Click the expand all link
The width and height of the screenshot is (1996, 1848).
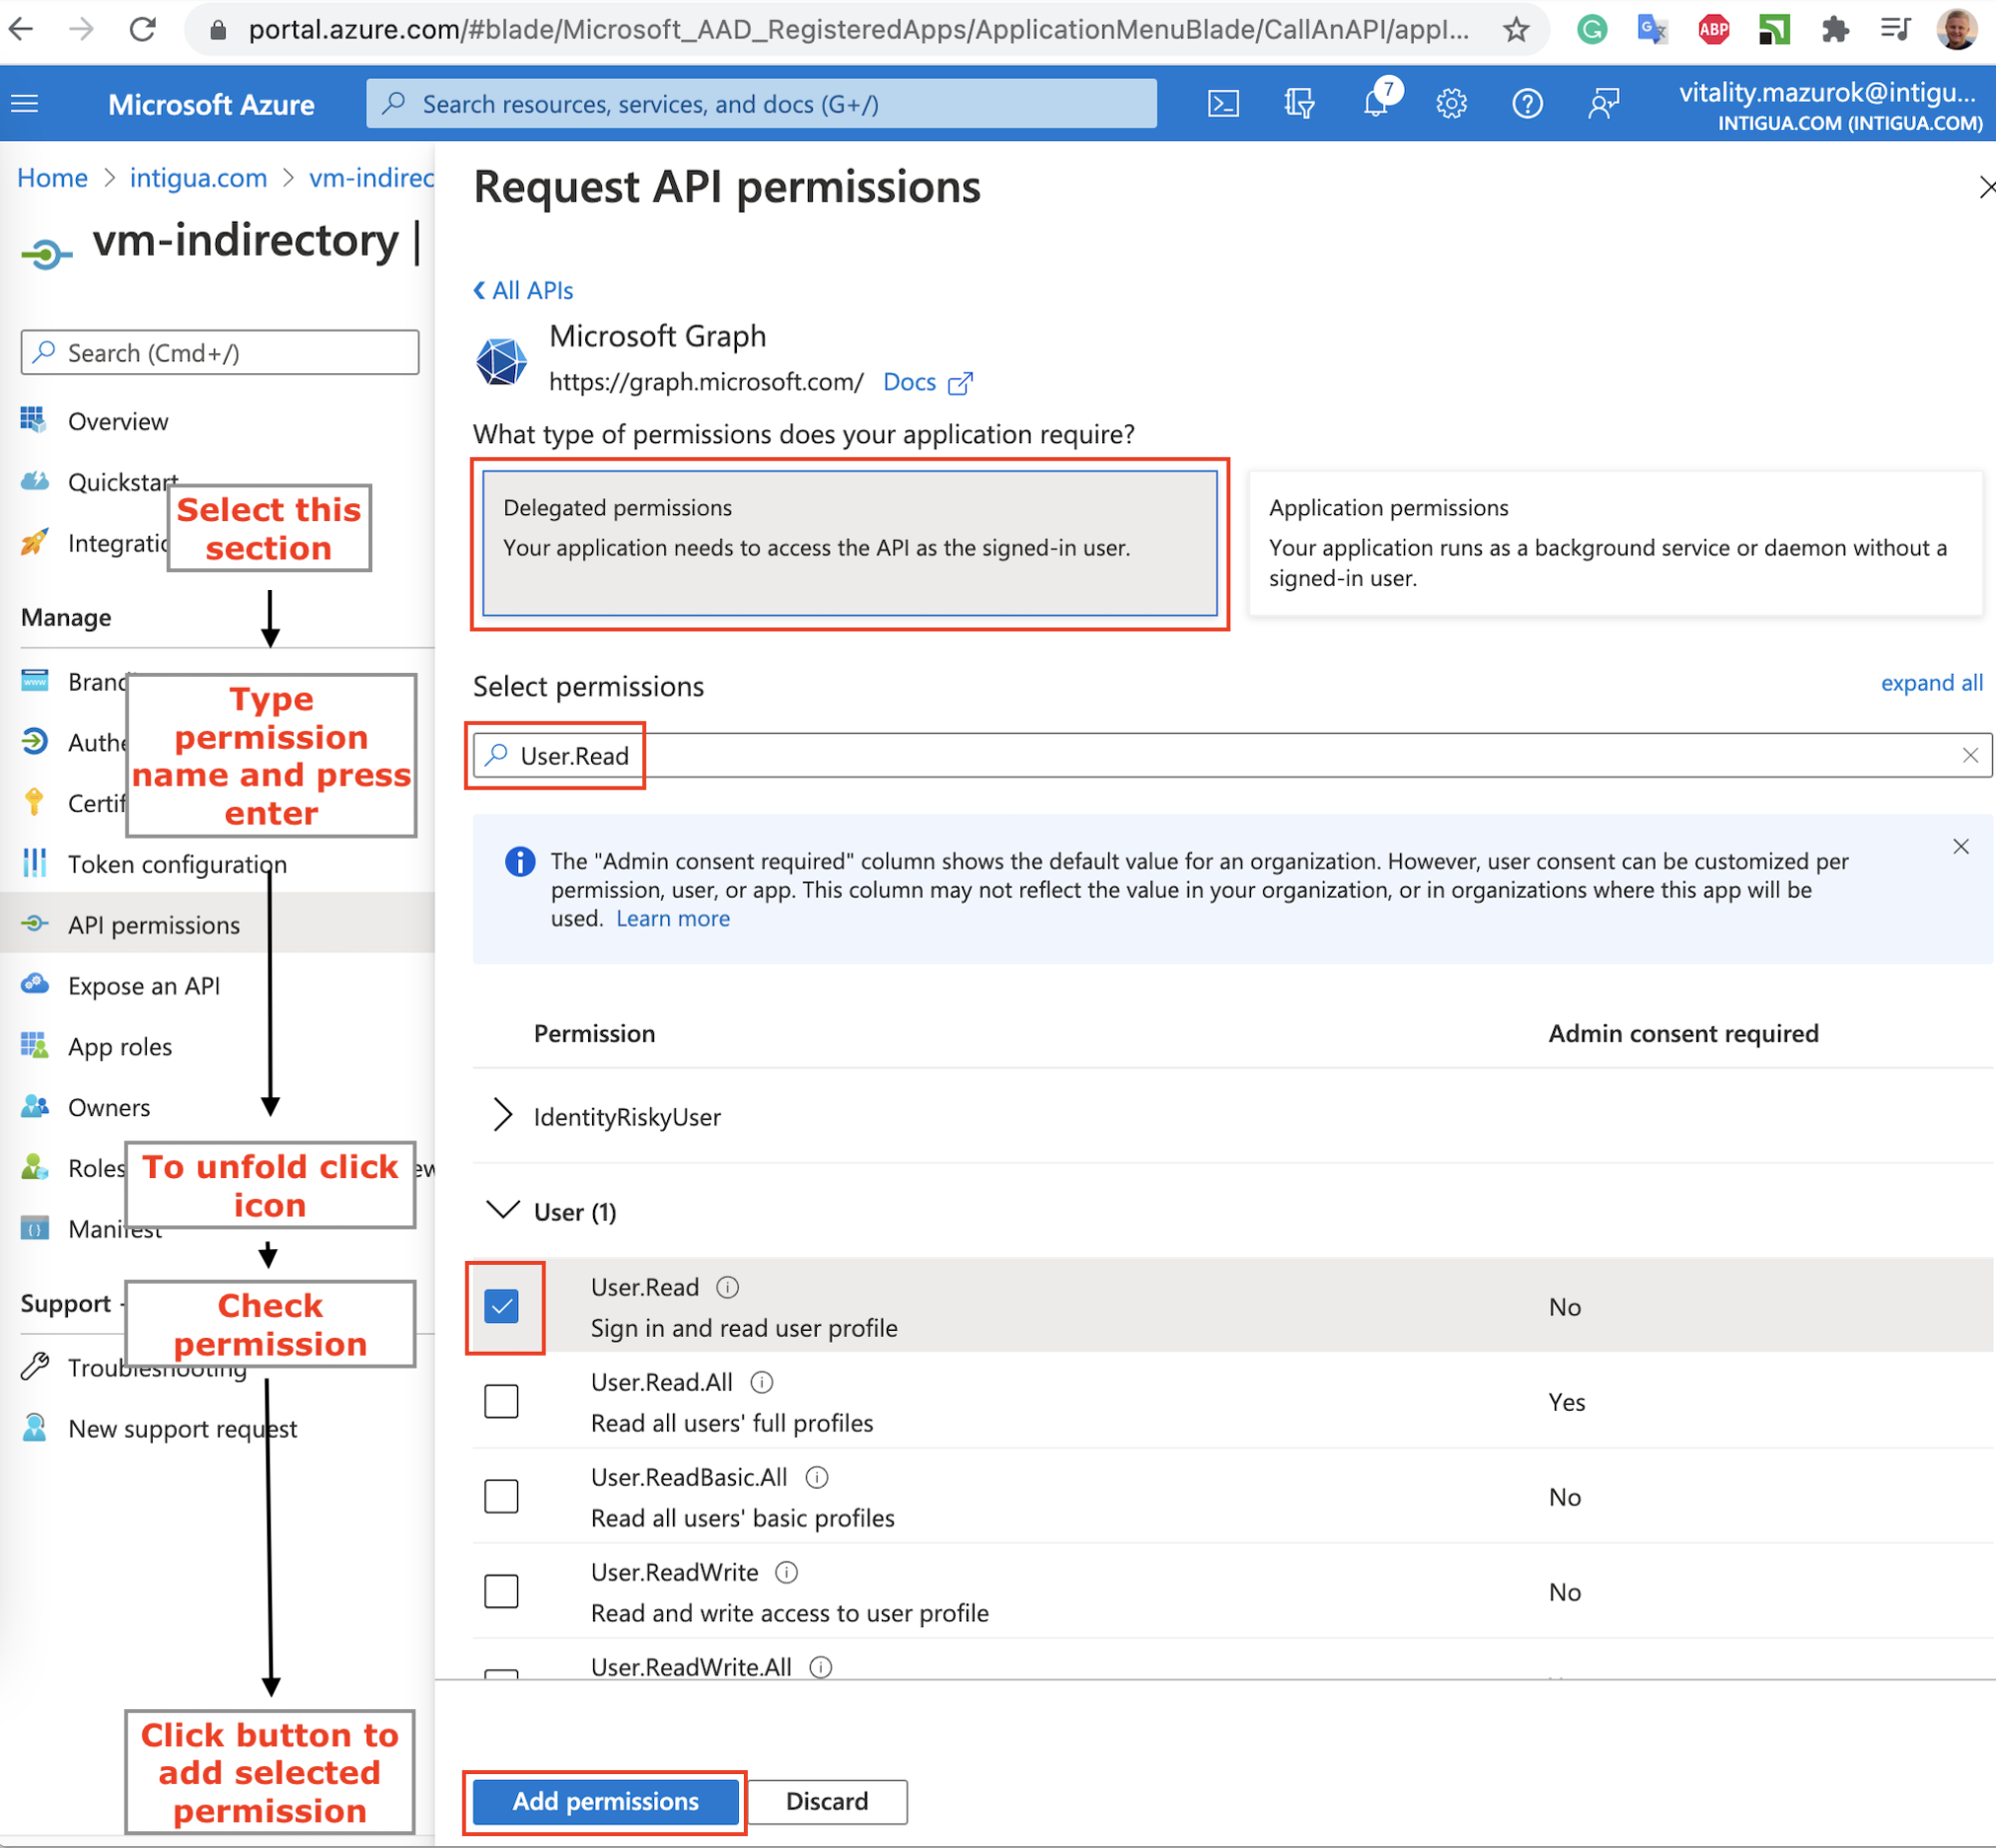click(x=1930, y=683)
